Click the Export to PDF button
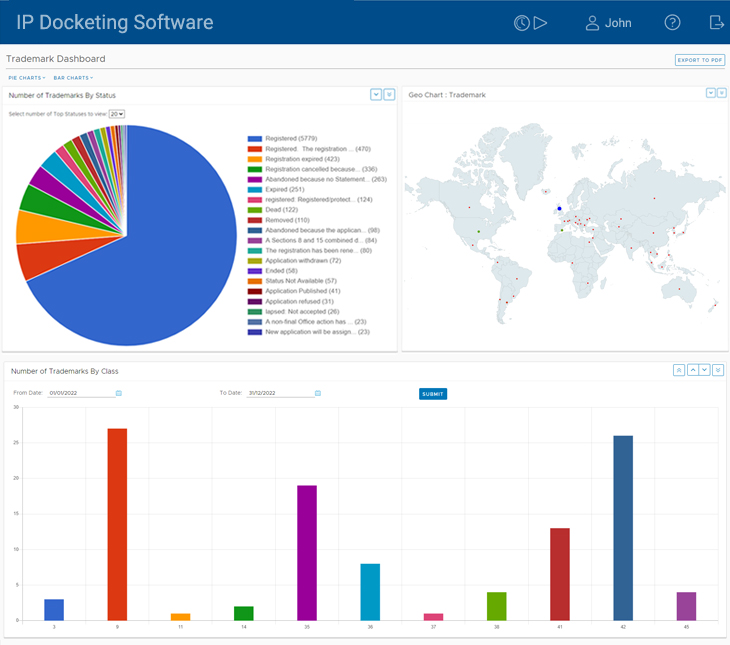 click(x=699, y=60)
